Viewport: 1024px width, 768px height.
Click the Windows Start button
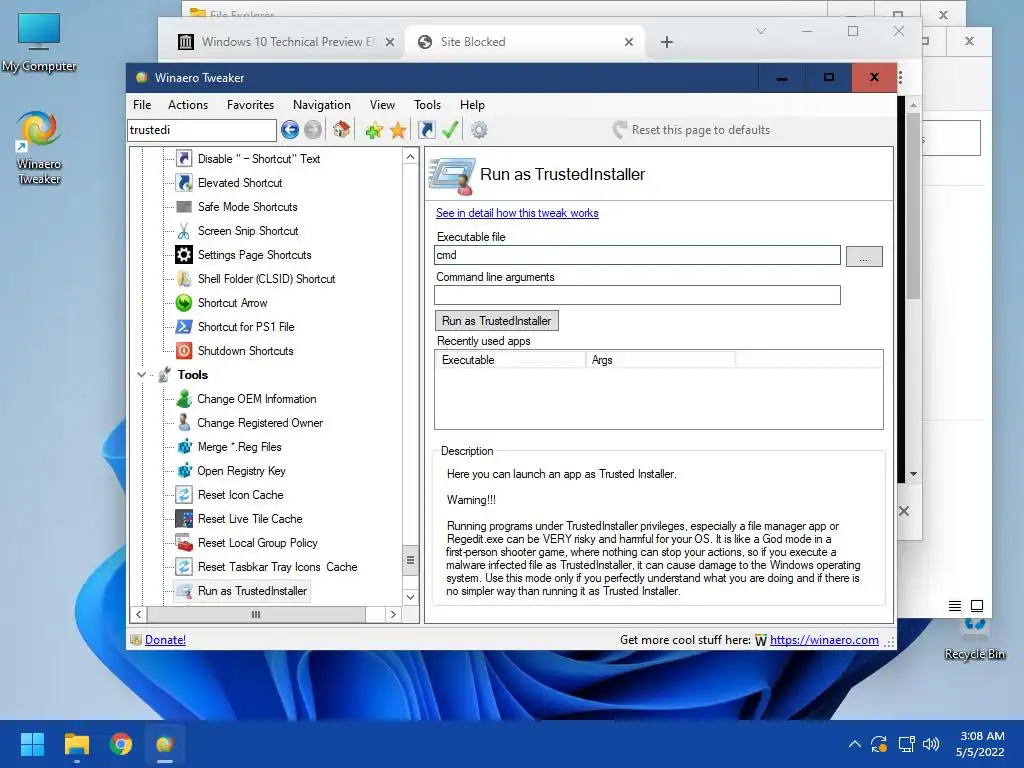[x=32, y=744]
